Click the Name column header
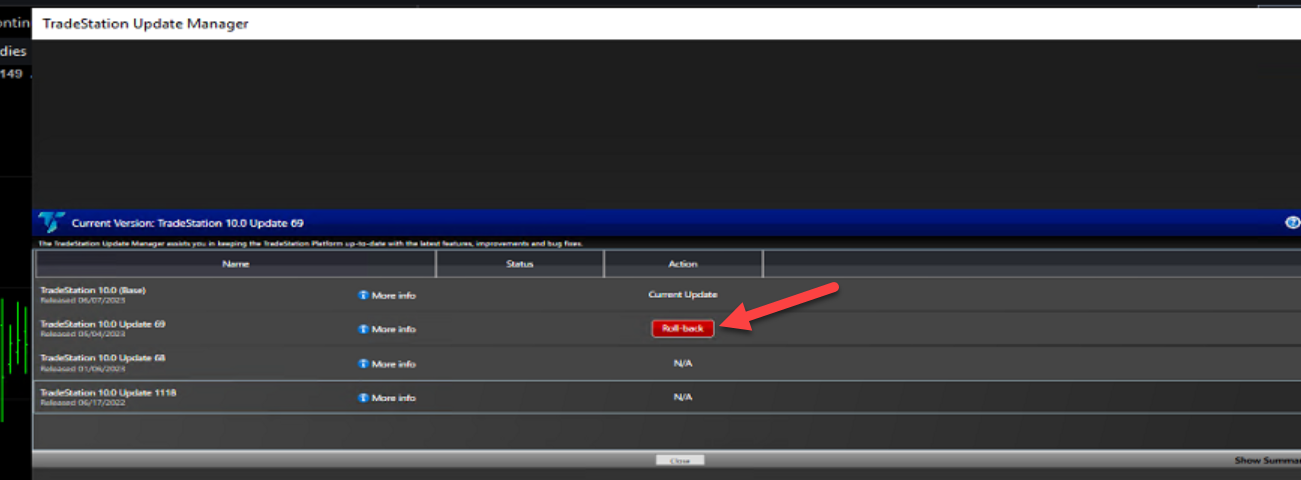The height and width of the screenshot is (480, 1301). (235, 264)
